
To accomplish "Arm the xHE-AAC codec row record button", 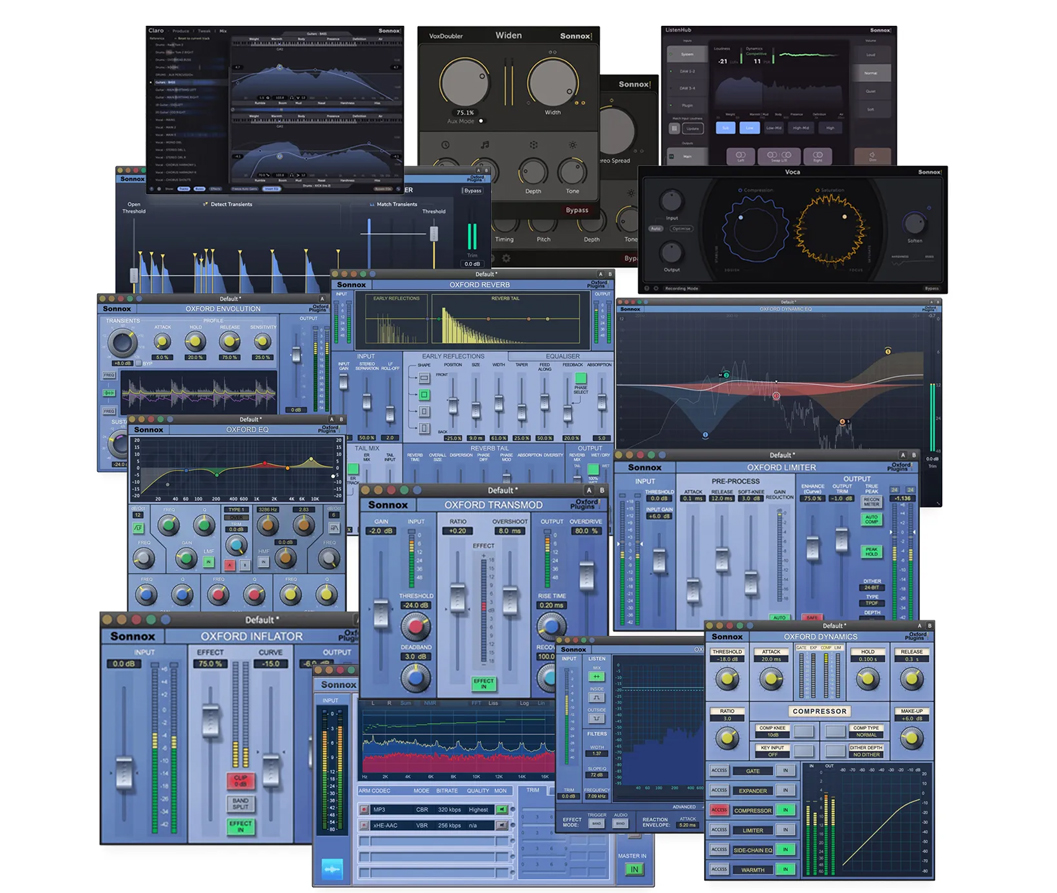I will [364, 825].
